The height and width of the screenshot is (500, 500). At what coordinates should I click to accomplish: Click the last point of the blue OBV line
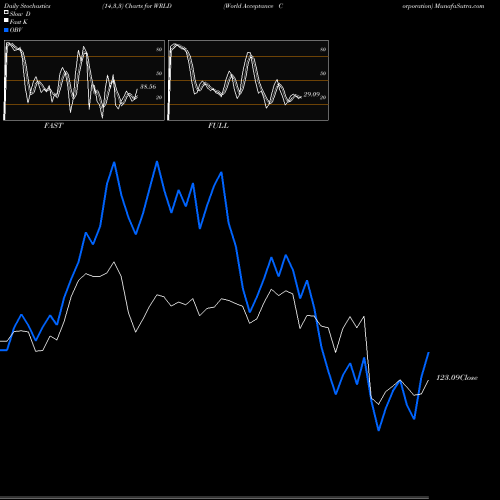(429, 352)
